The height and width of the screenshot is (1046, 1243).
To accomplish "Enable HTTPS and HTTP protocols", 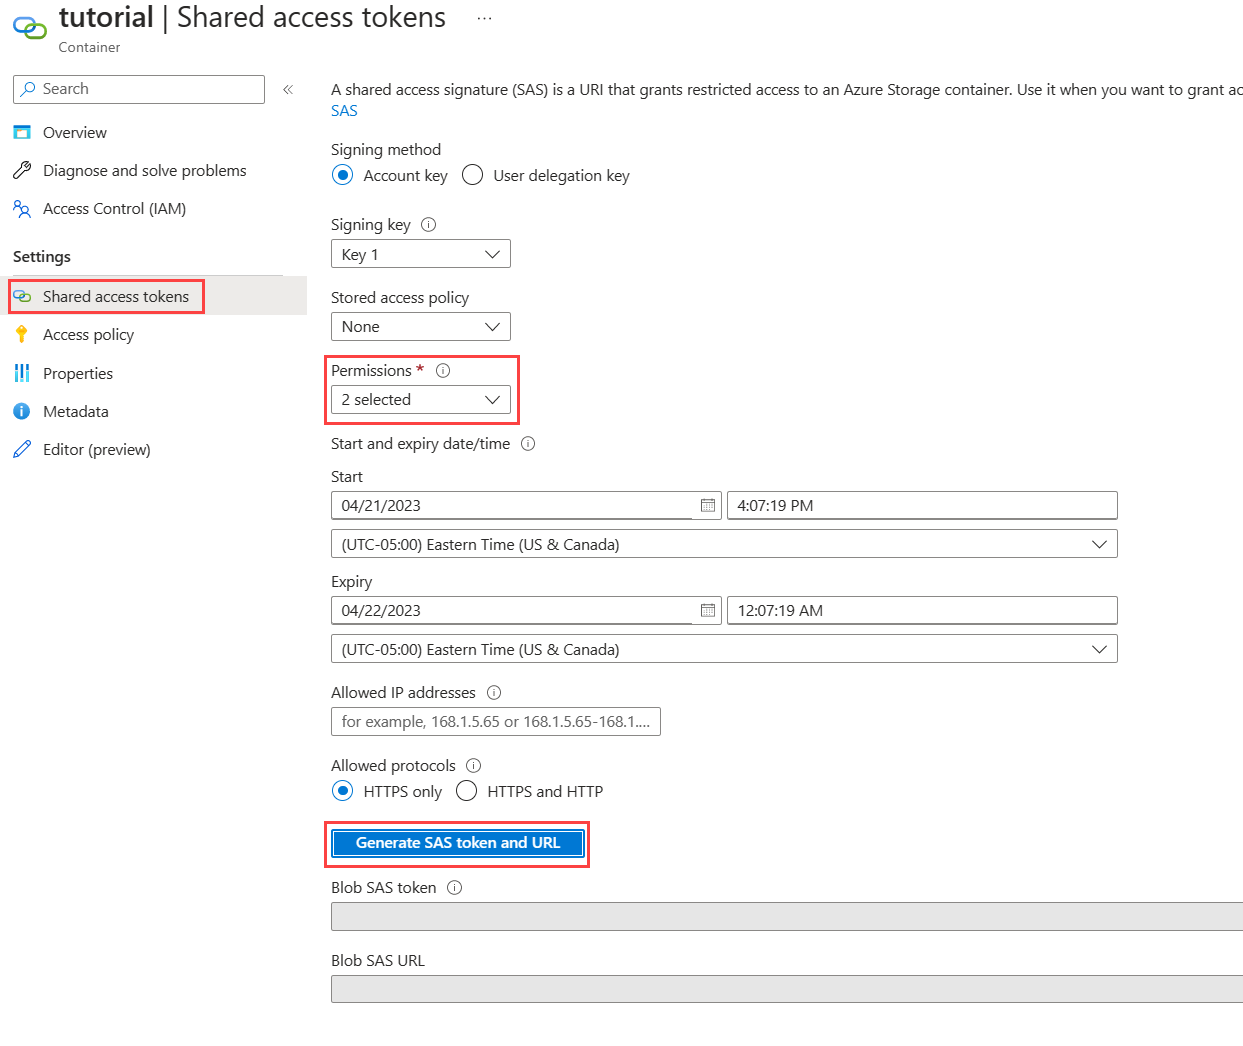I will (466, 791).
